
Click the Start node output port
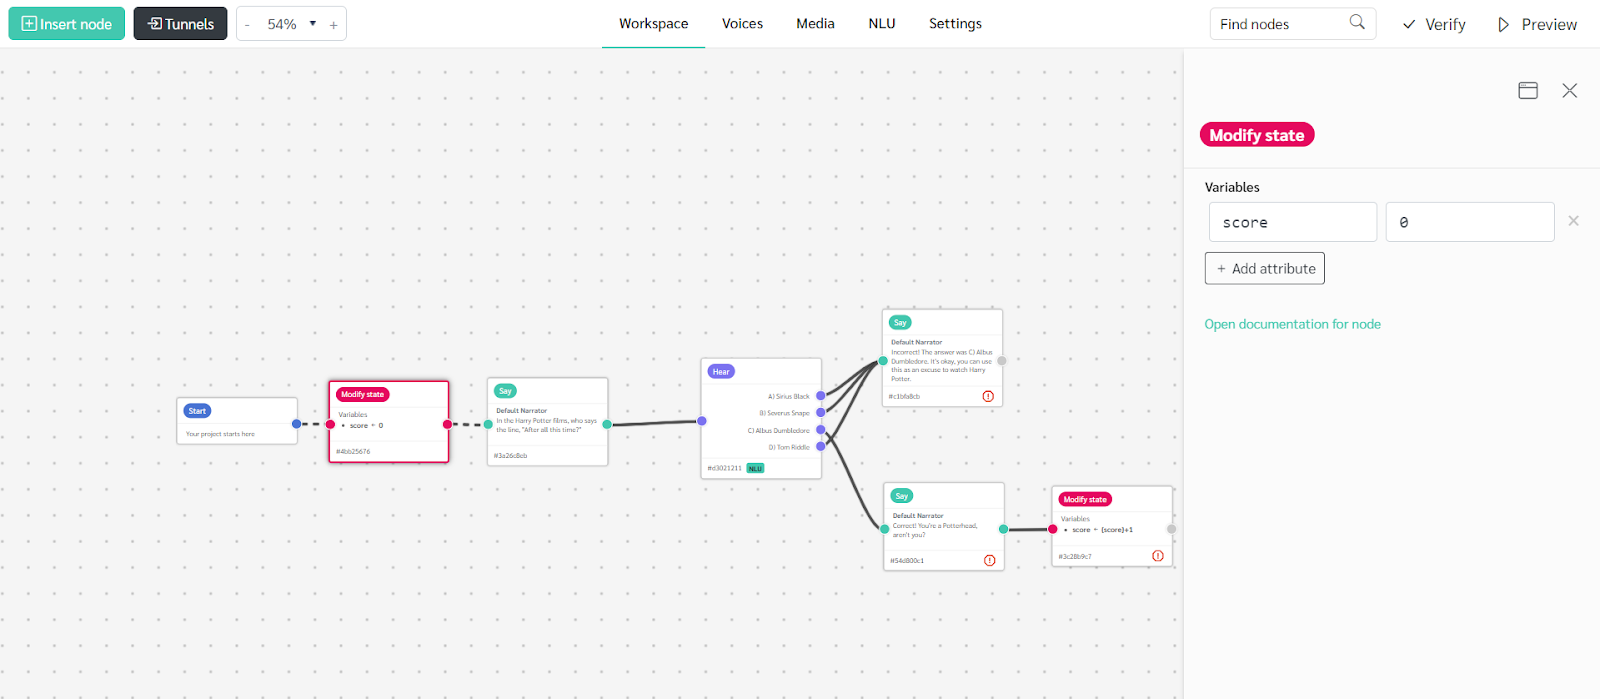(x=296, y=424)
